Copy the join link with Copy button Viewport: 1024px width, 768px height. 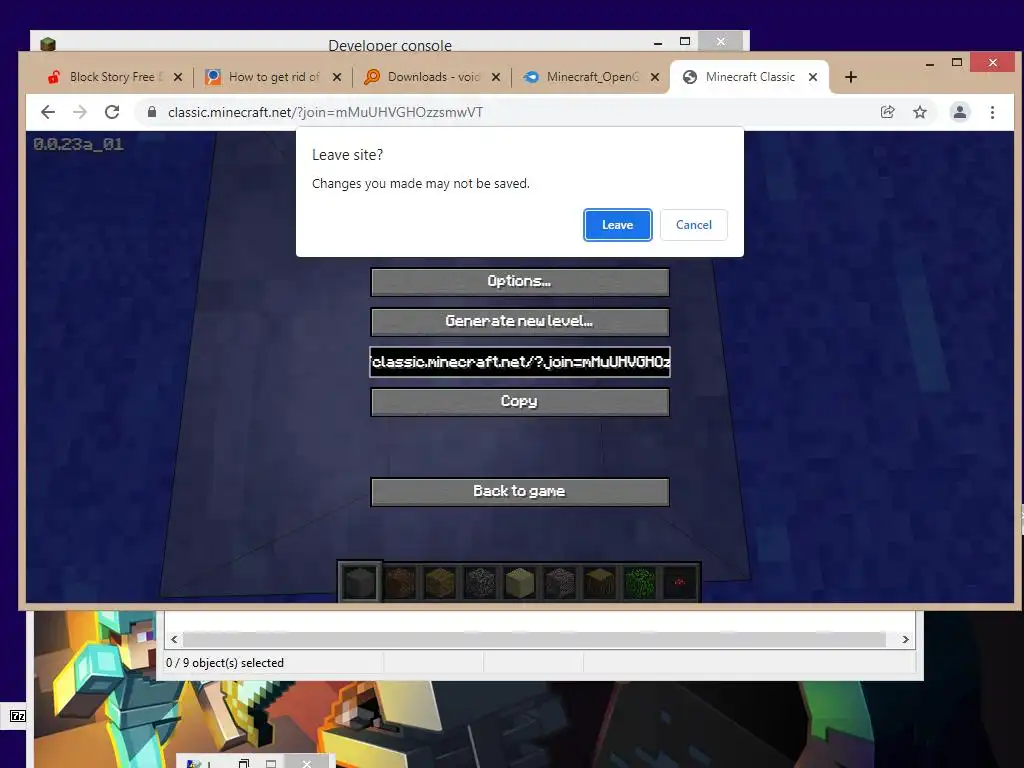click(x=520, y=402)
